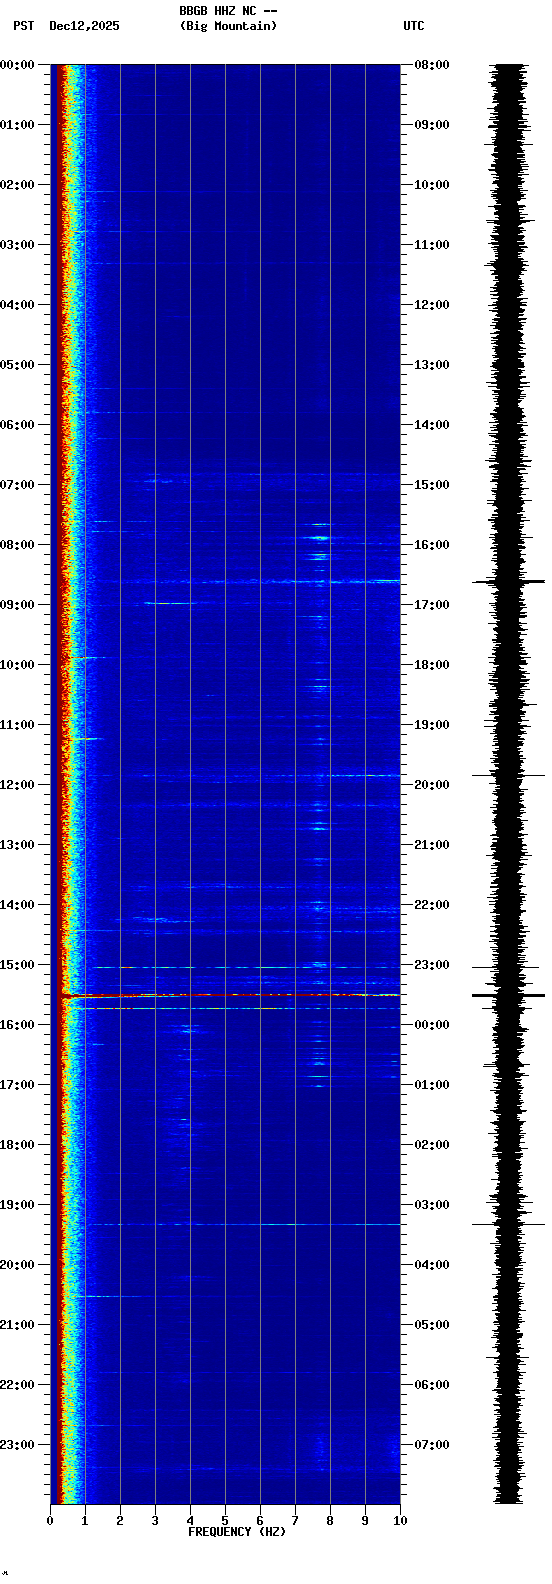Click the PST time label '18:00'
Viewport: 552px width, 1584px height.
tap(17, 1145)
